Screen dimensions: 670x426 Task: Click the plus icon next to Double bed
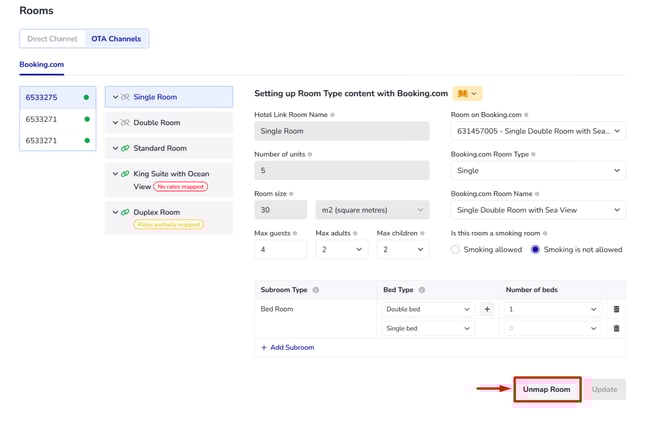487,309
